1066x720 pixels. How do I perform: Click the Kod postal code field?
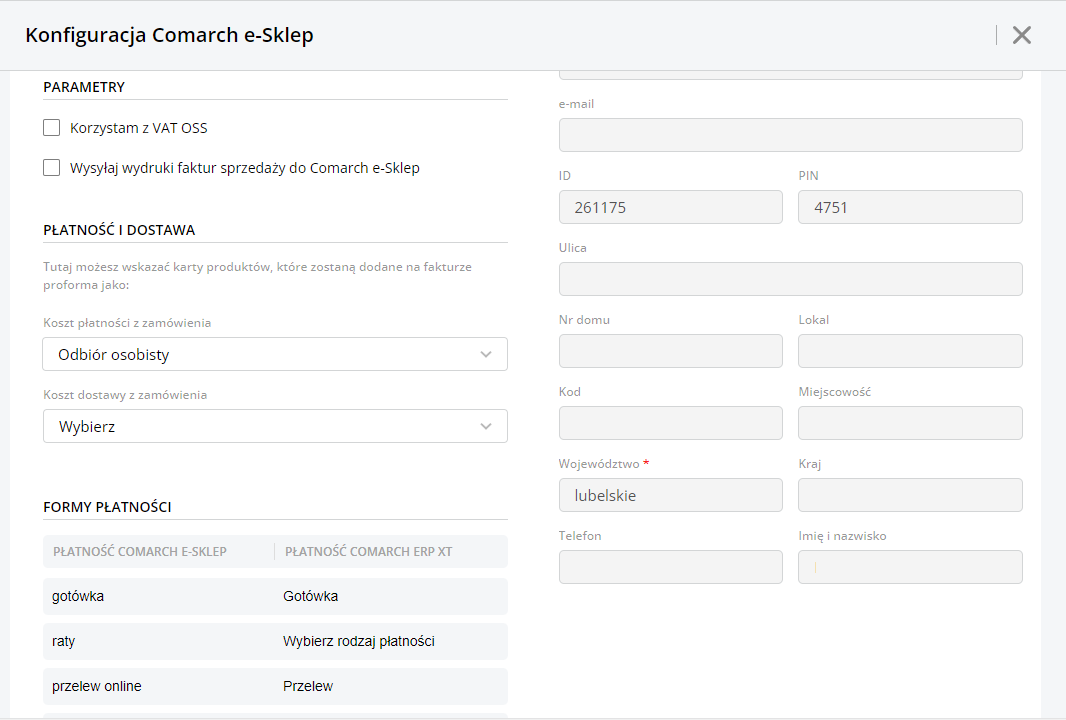[670, 423]
